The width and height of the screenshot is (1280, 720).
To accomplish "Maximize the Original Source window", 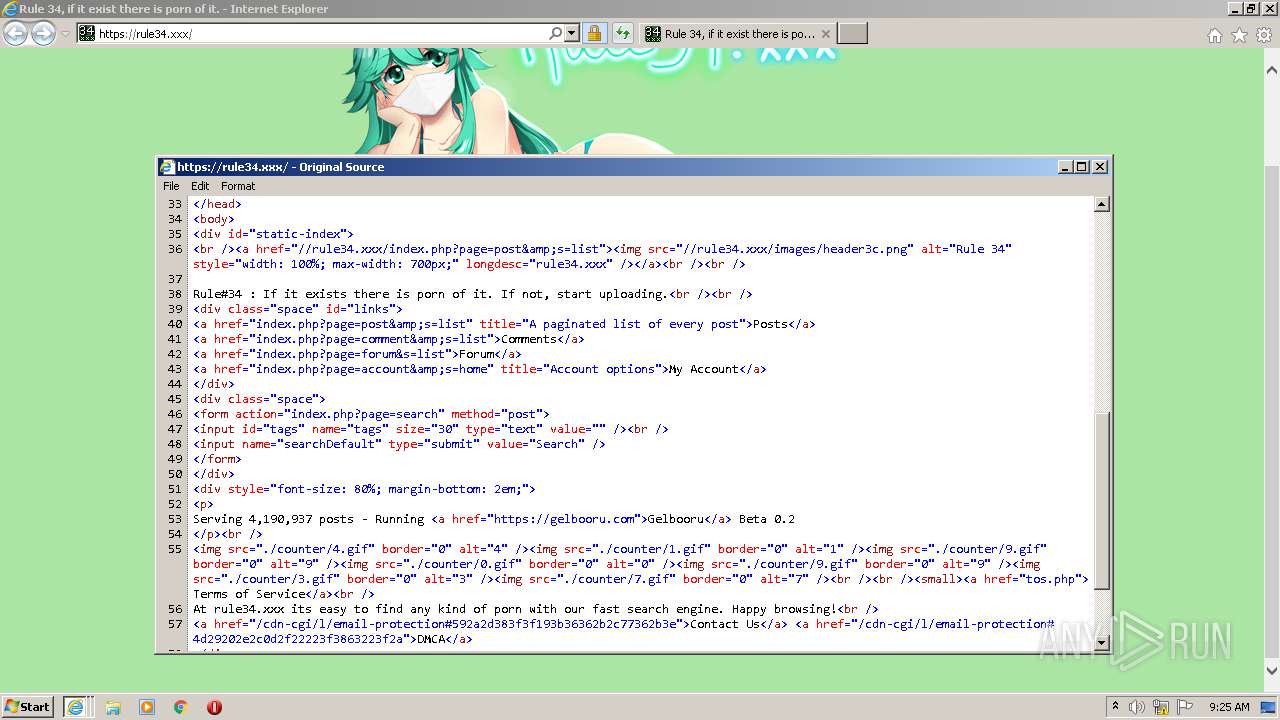I will [x=1082, y=167].
